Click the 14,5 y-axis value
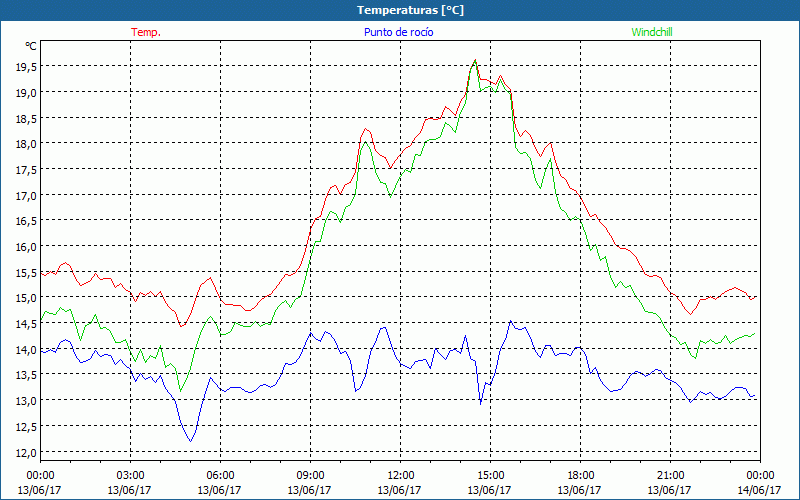This screenshot has width=800, height=500. click(24, 323)
